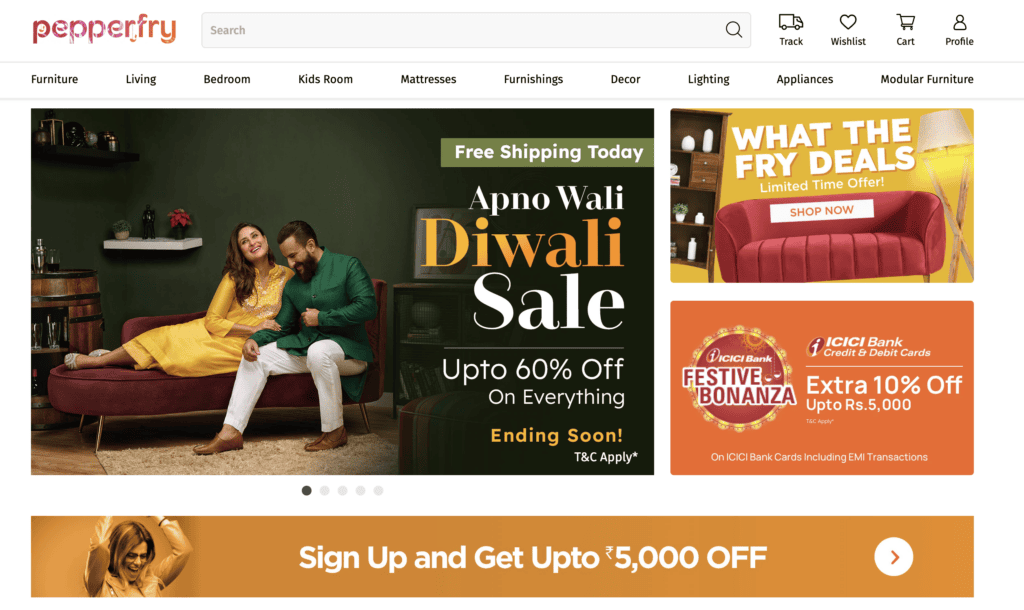Viewport: 1024px width, 610px height.
Task: Click the search magnifier icon
Action: 733,29
